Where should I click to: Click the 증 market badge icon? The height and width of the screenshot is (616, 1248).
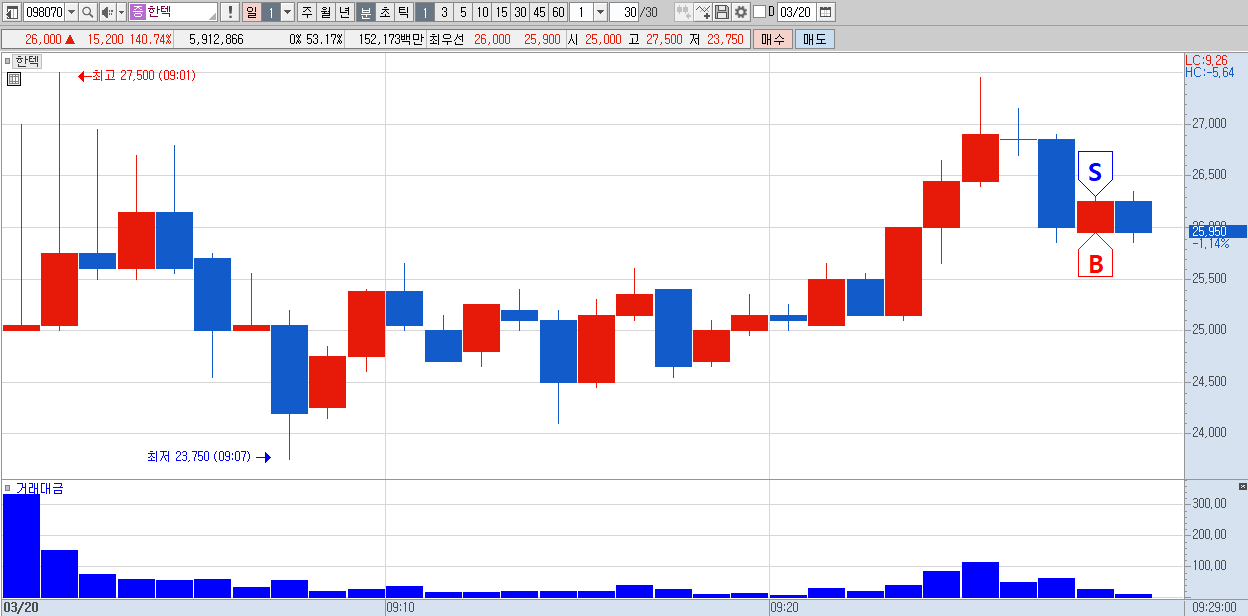(x=137, y=12)
